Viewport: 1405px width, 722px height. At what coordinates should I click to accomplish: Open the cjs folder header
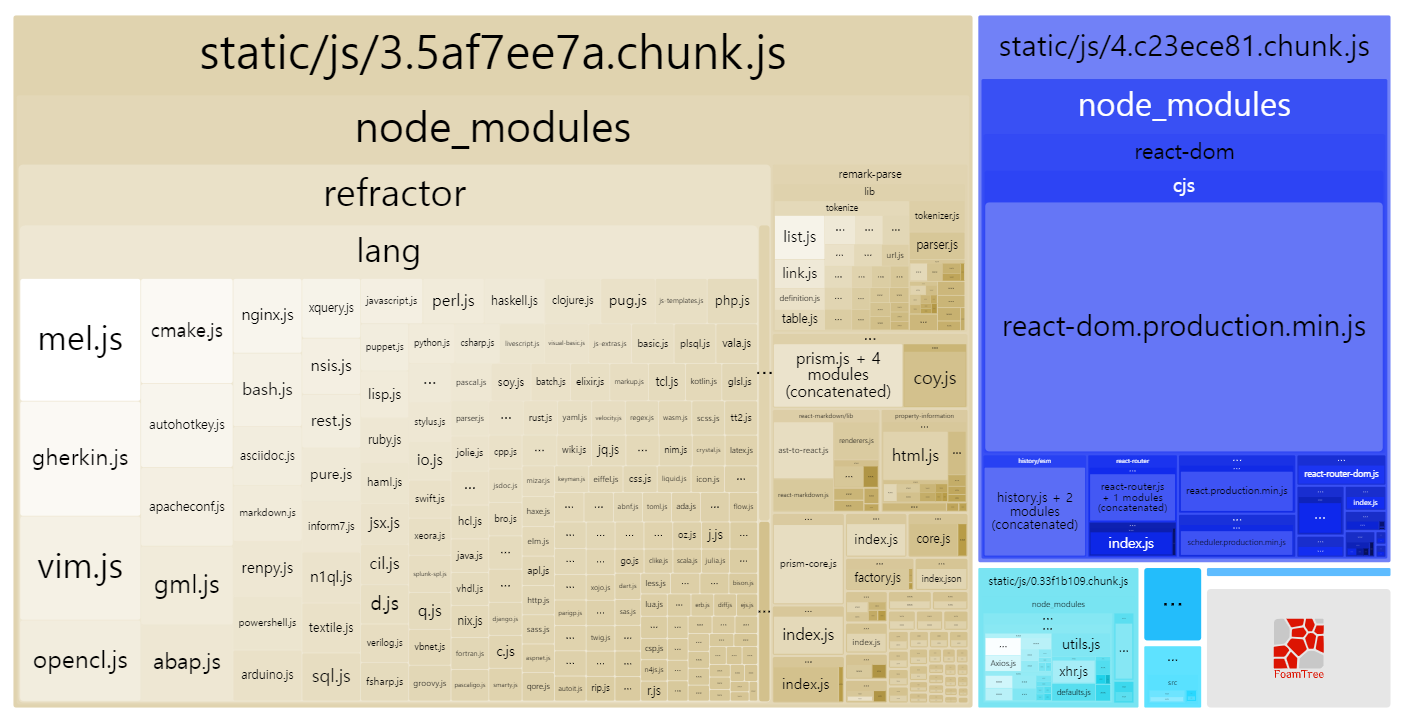click(1184, 186)
